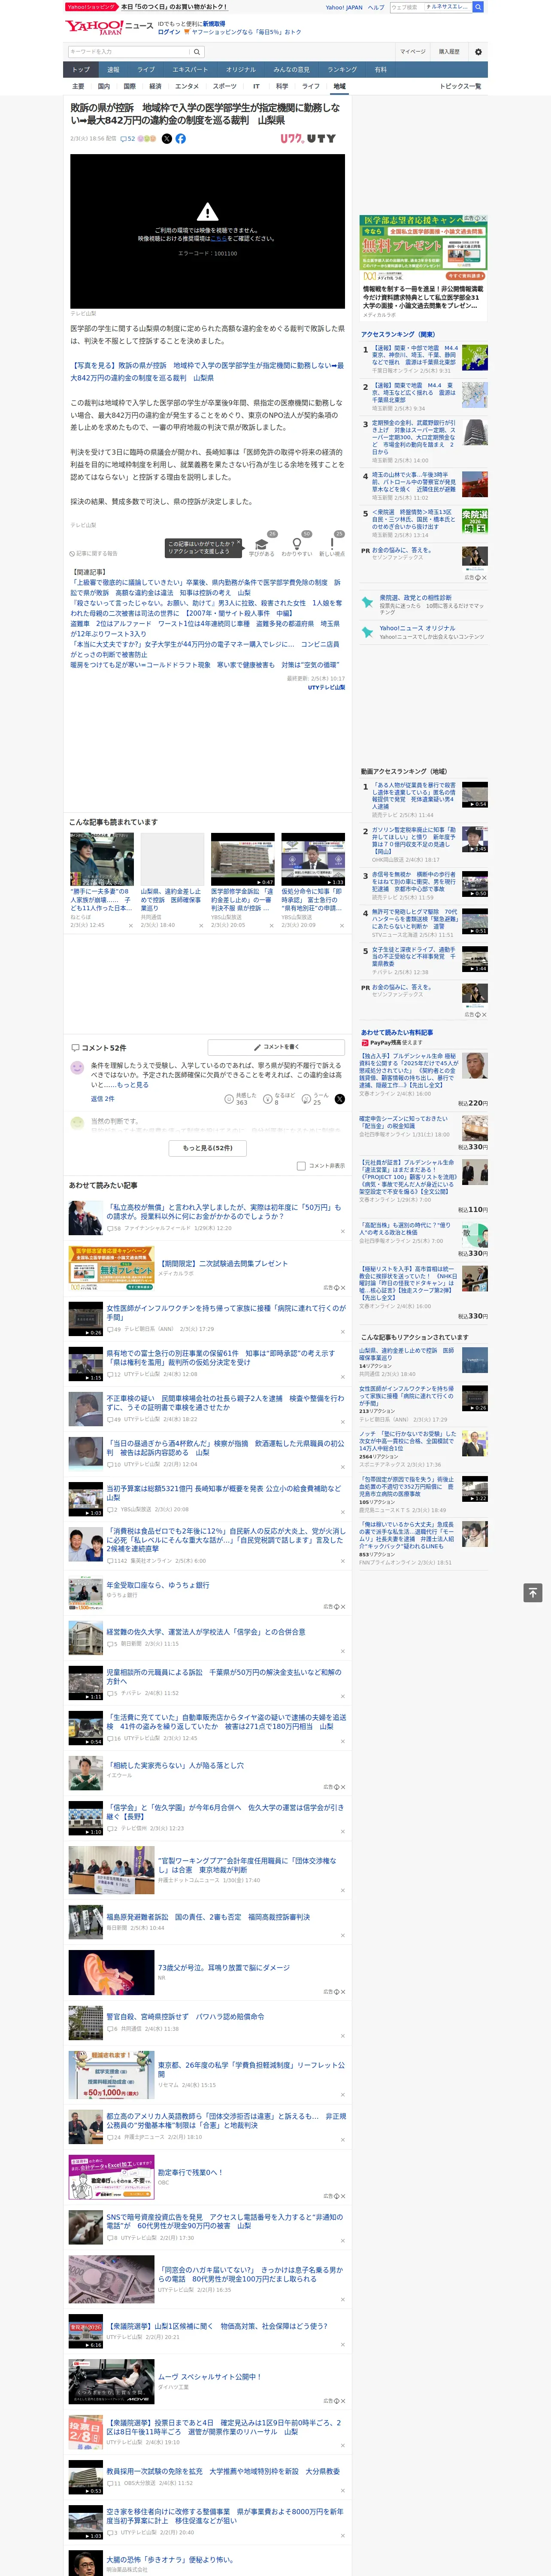
Task: Click the Yahoo! JAPAN News logo
Action: coord(109,28)
